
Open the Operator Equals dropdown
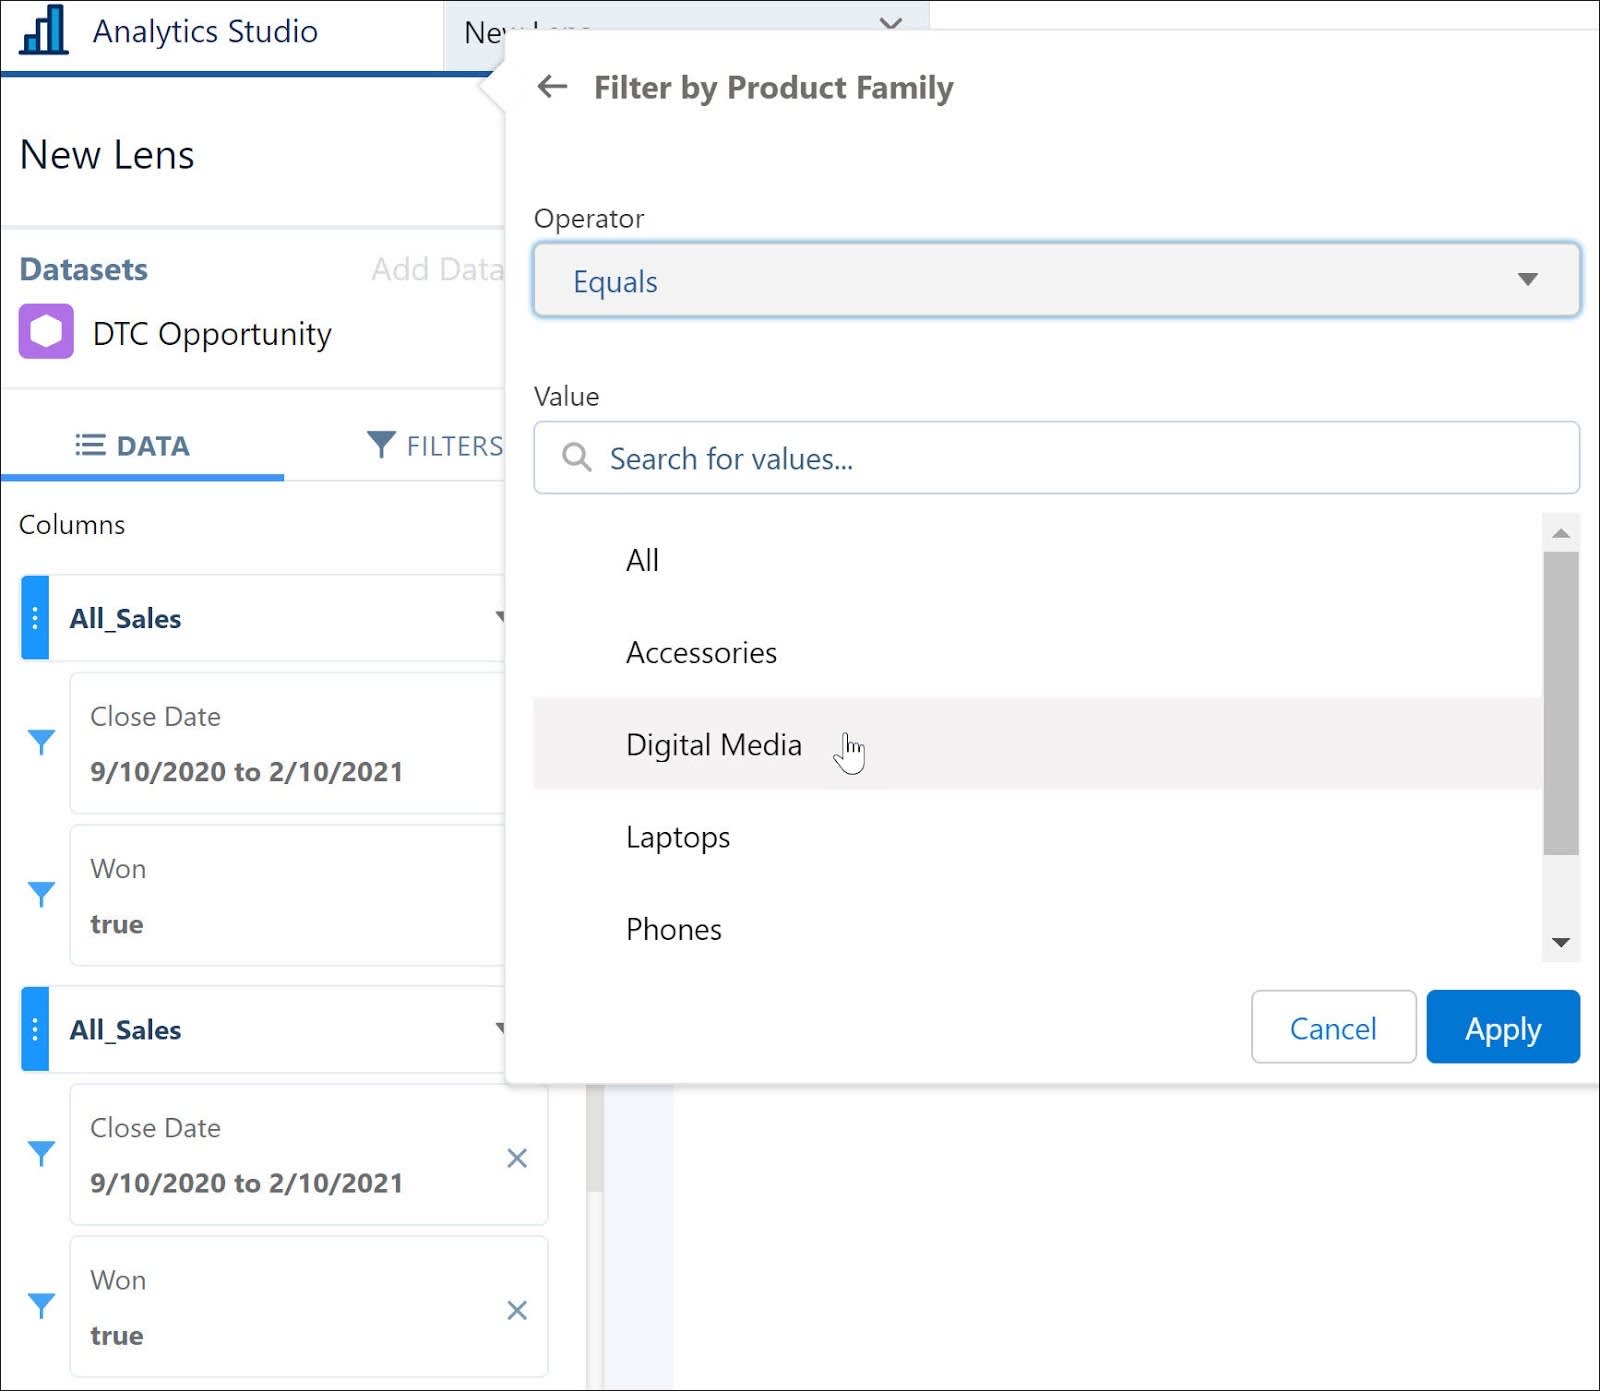(x=1056, y=280)
